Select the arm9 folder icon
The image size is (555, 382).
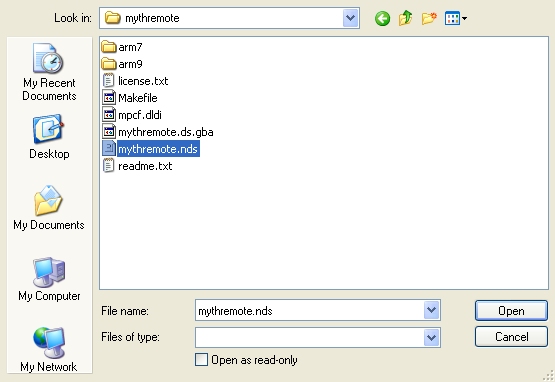pyautogui.click(x=109, y=64)
